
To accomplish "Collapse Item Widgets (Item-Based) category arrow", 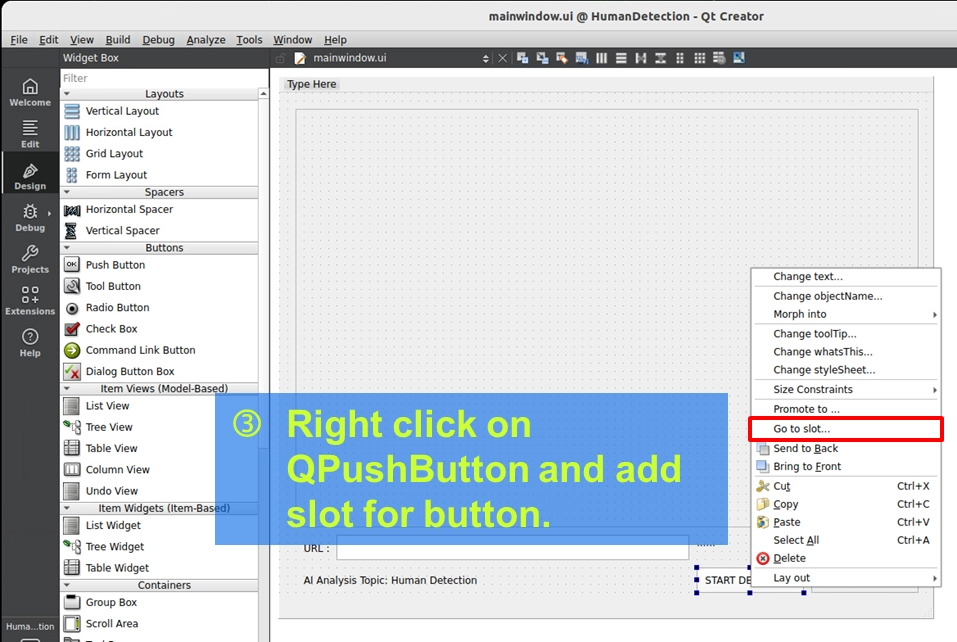I will pyautogui.click(x=67, y=508).
